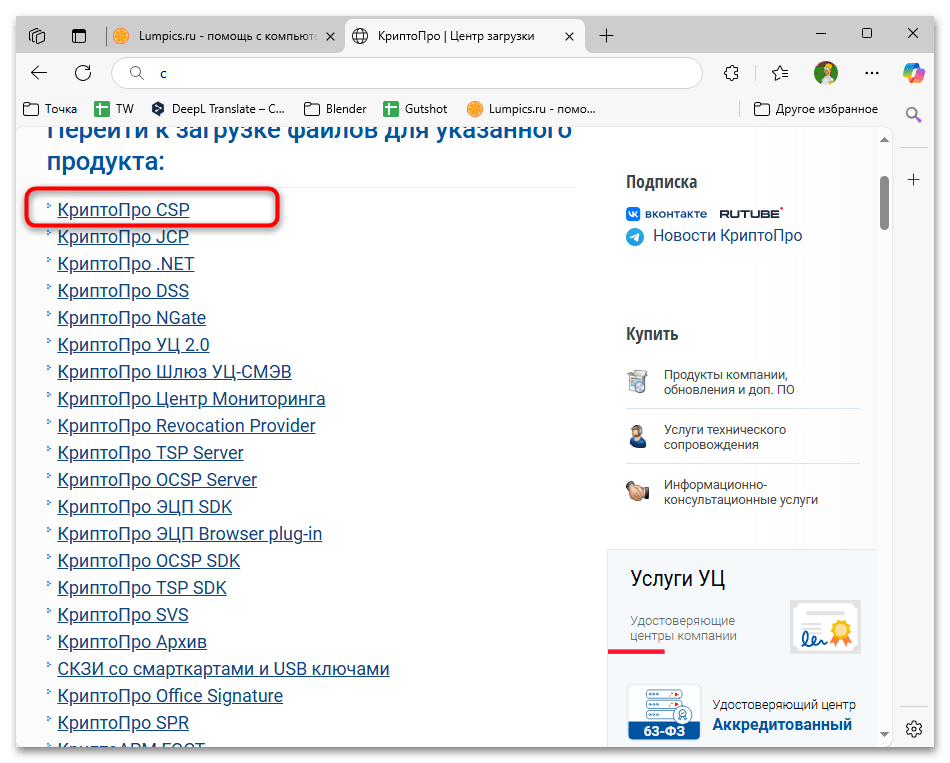Go back using the back arrow

39,73
